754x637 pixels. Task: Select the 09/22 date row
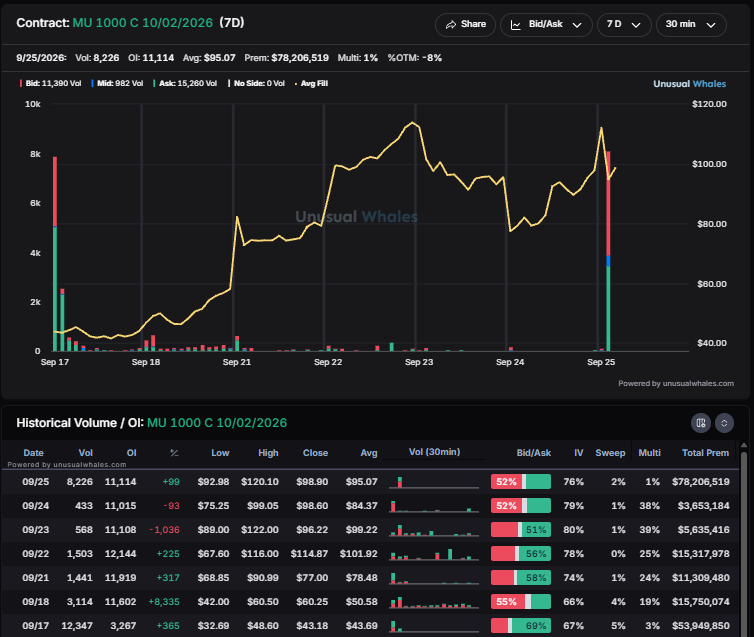tap(370, 554)
